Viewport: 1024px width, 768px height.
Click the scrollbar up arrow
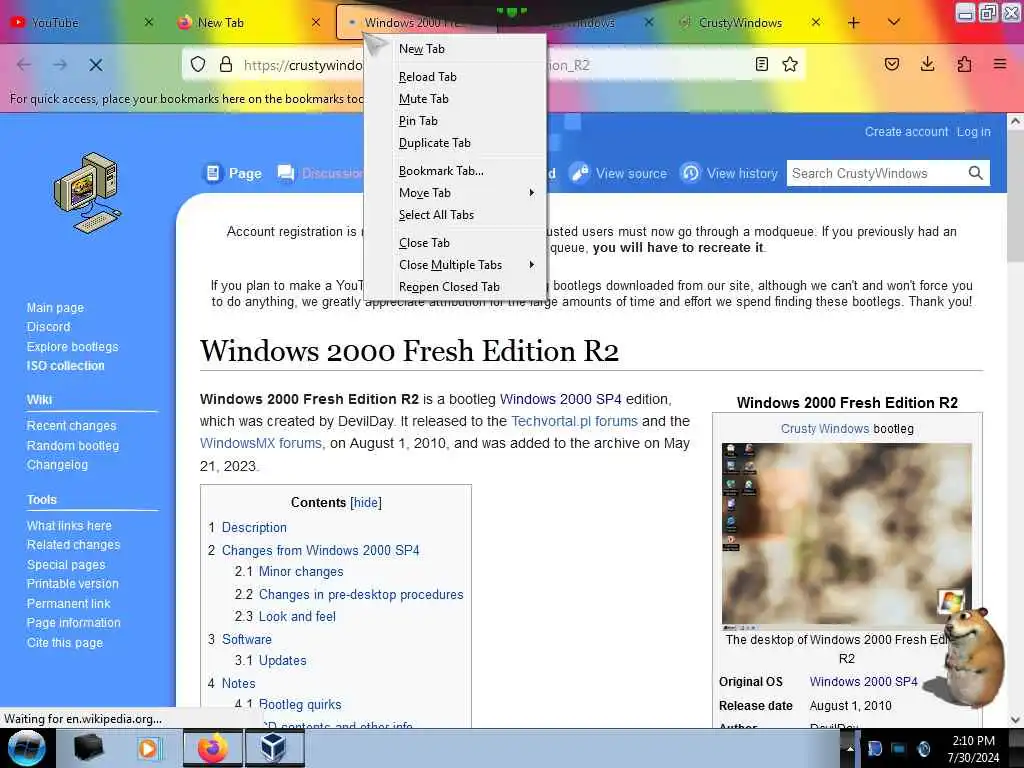click(1015, 121)
